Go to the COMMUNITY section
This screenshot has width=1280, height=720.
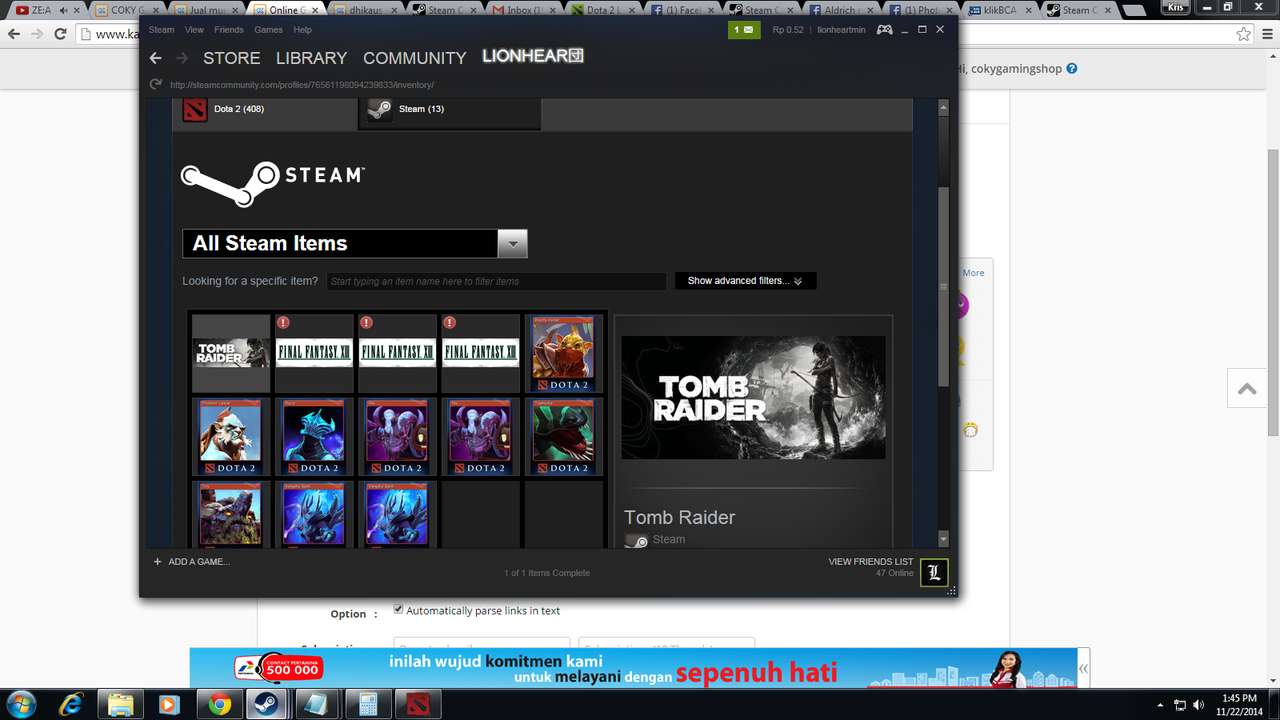pyautogui.click(x=415, y=58)
